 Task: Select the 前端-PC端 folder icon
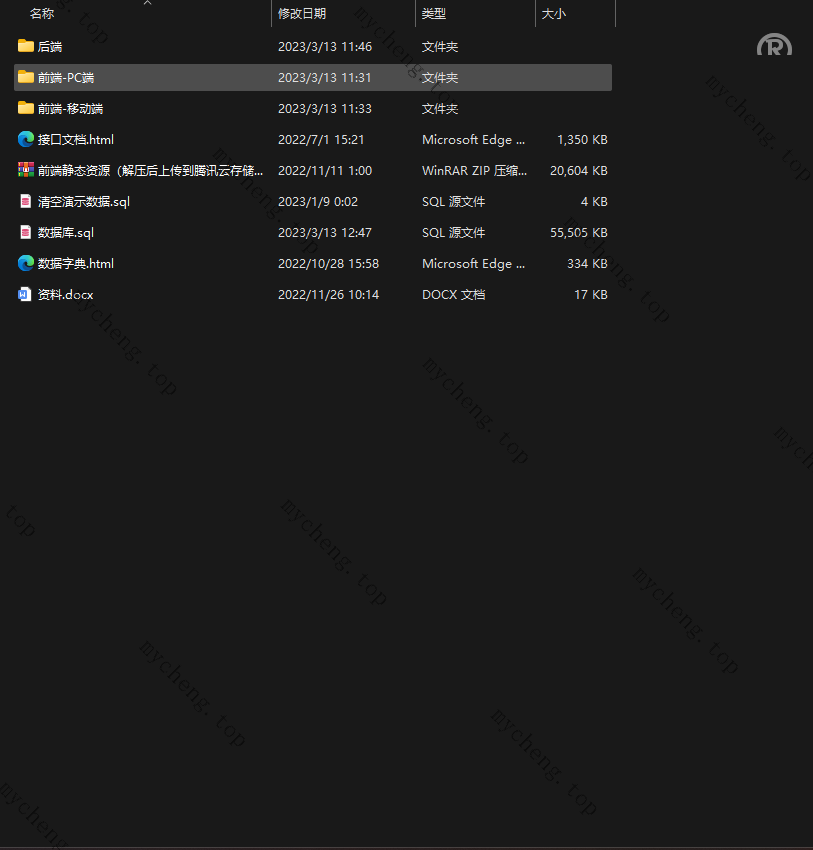coord(26,77)
